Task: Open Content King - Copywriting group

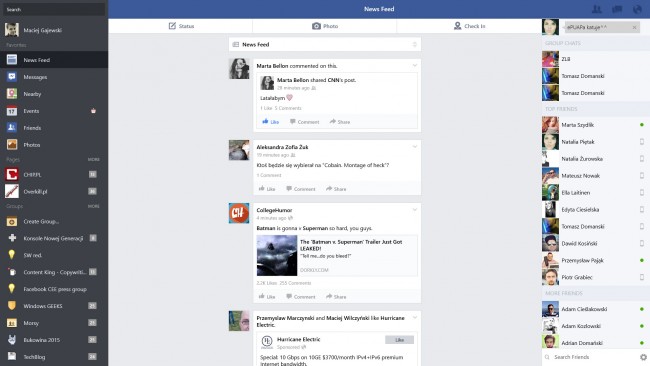Action: (54, 272)
